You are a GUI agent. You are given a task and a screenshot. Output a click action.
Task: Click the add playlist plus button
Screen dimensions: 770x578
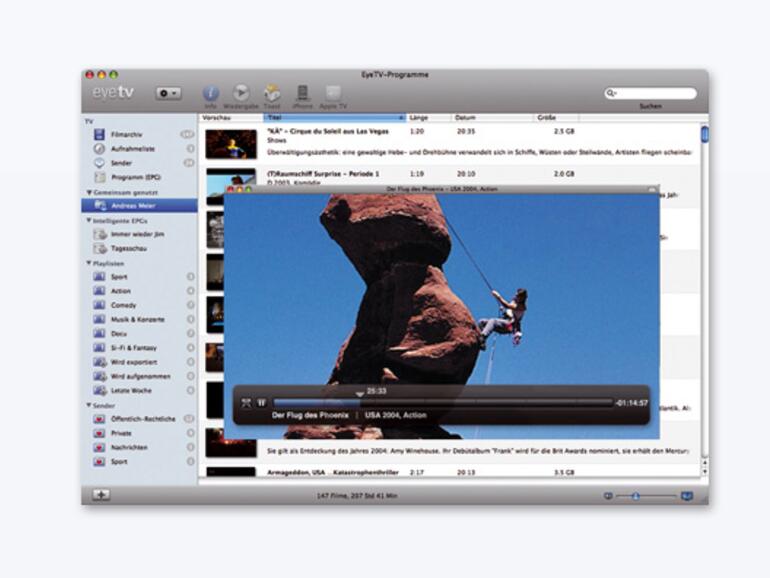coord(101,495)
